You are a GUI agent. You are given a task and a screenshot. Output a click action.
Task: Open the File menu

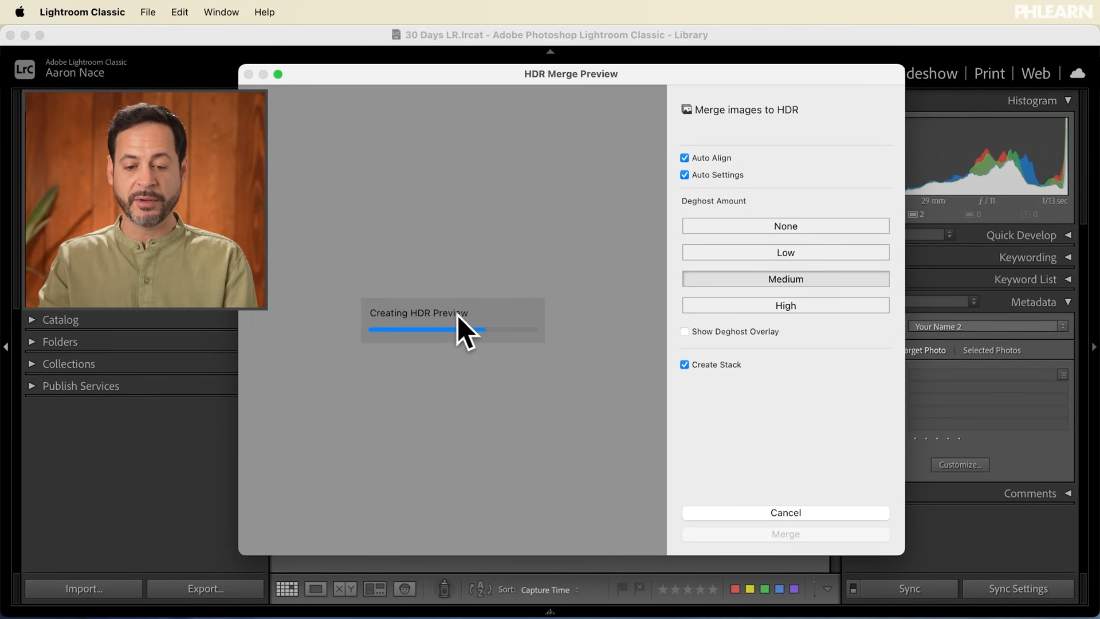tap(147, 12)
